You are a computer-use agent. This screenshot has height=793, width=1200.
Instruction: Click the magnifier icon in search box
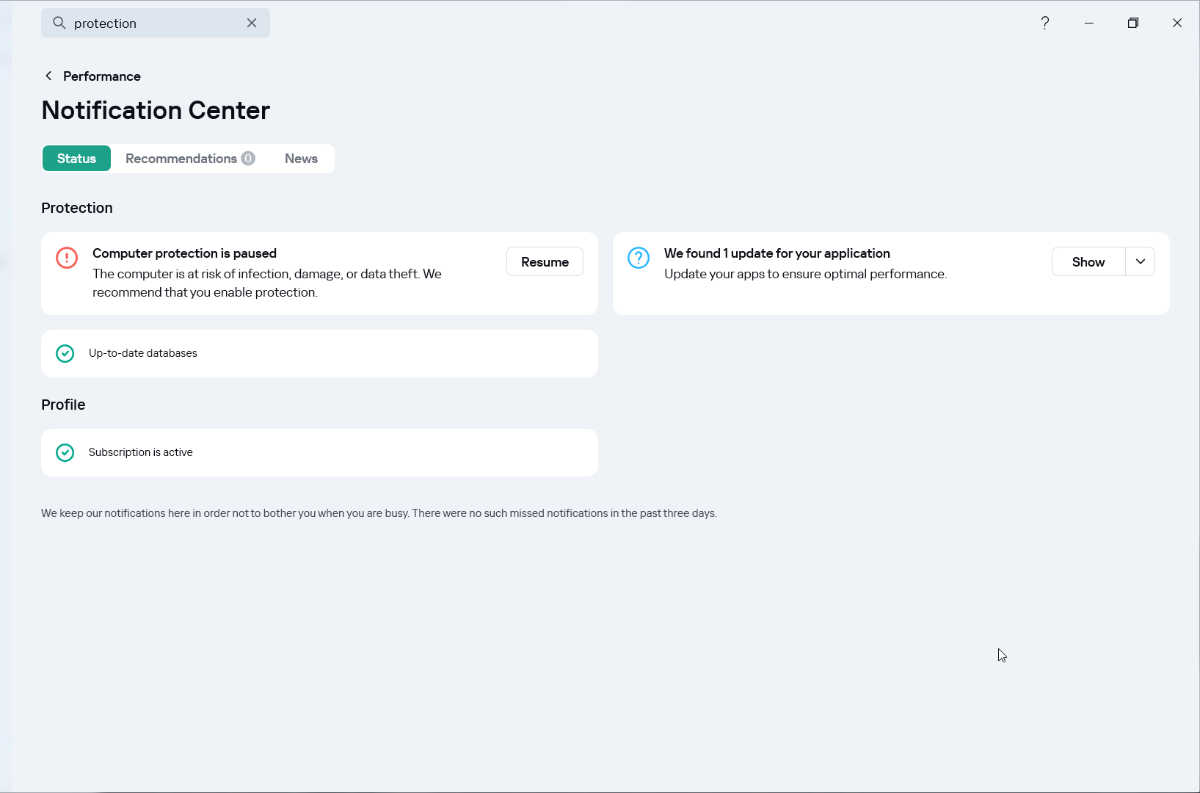click(59, 23)
